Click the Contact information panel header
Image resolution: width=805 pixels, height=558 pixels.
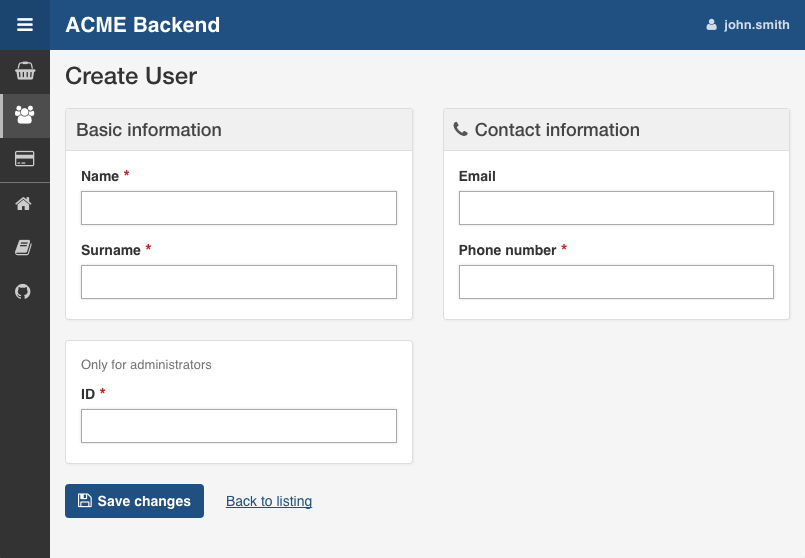coord(616,130)
